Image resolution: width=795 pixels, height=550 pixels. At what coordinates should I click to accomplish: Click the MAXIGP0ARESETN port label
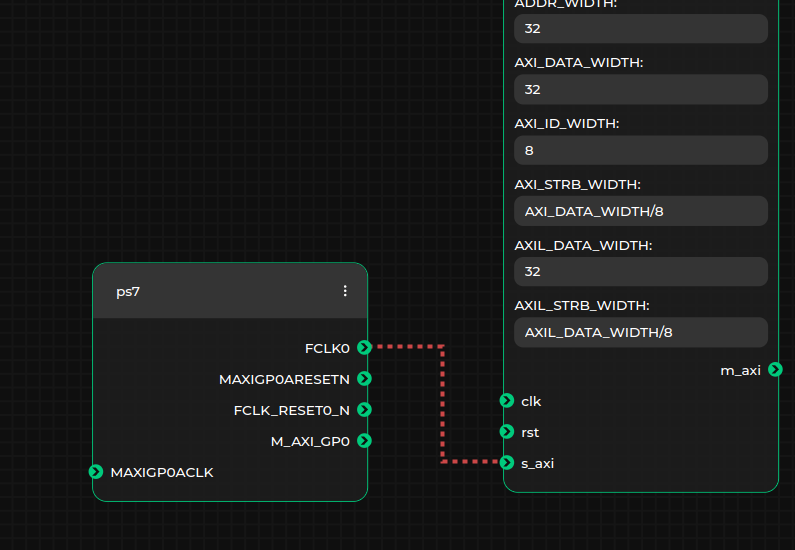pyautogui.click(x=284, y=379)
